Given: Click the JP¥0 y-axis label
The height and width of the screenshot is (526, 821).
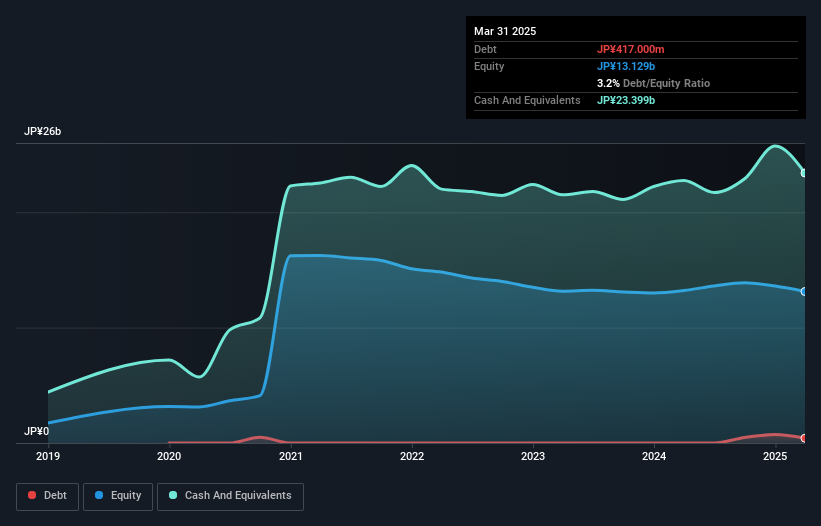Looking at the screenshot, I should (x=36, y=431).
